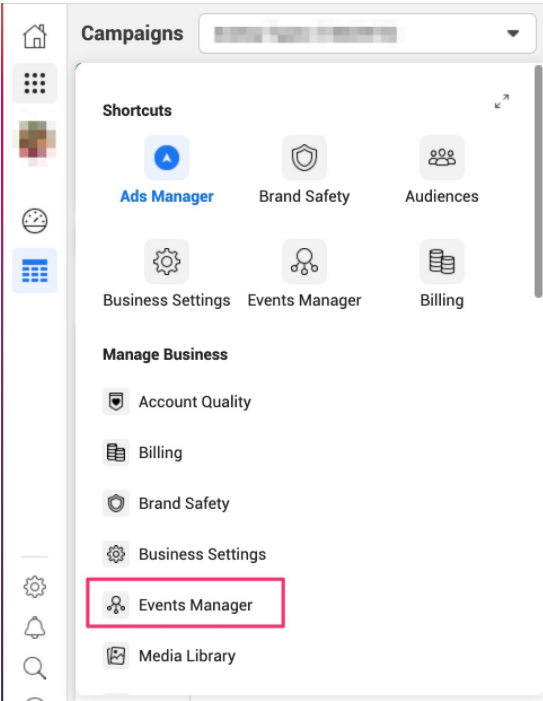543x701 pixels.
Task: Open notifications bell icon
Action: [35, 627]
